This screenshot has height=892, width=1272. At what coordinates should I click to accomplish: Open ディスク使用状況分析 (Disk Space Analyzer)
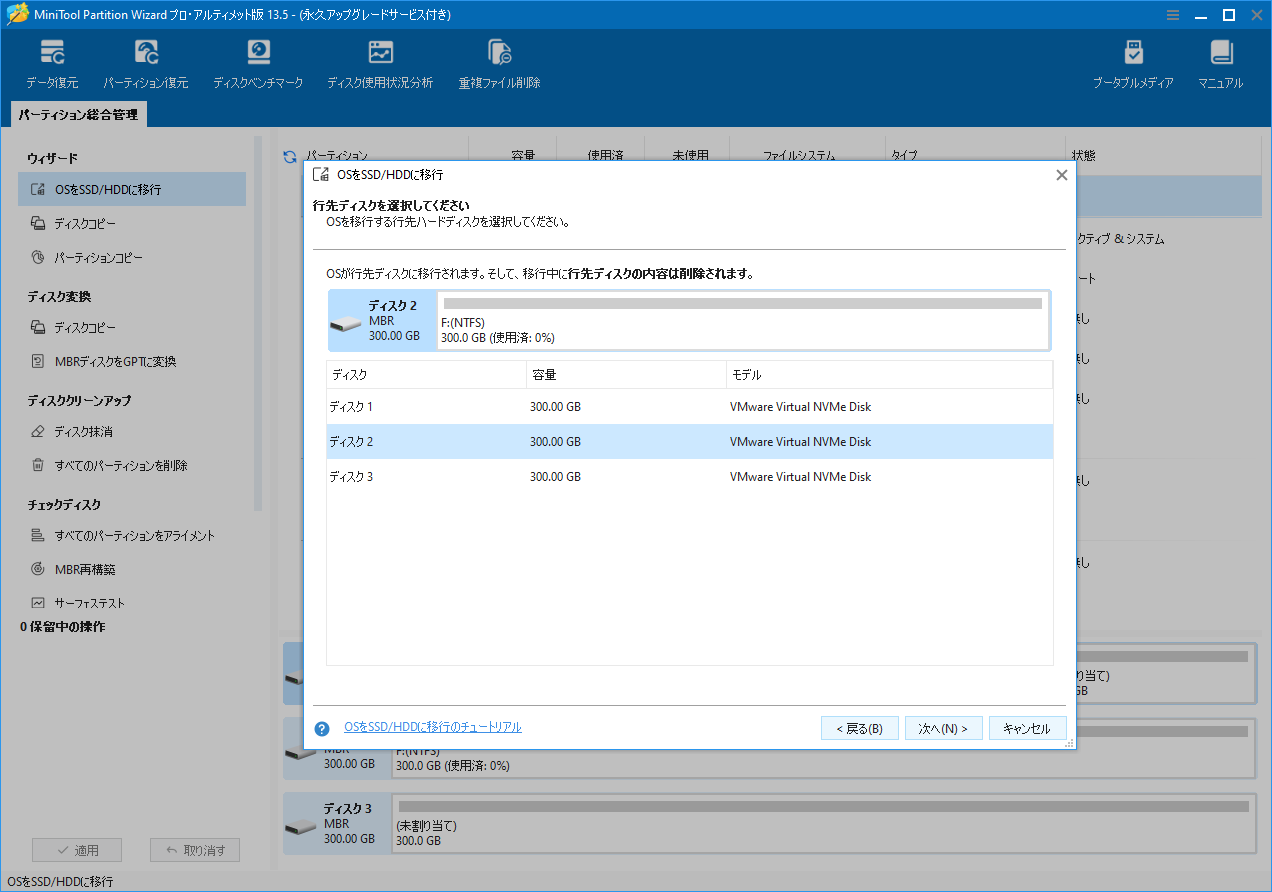380,62
